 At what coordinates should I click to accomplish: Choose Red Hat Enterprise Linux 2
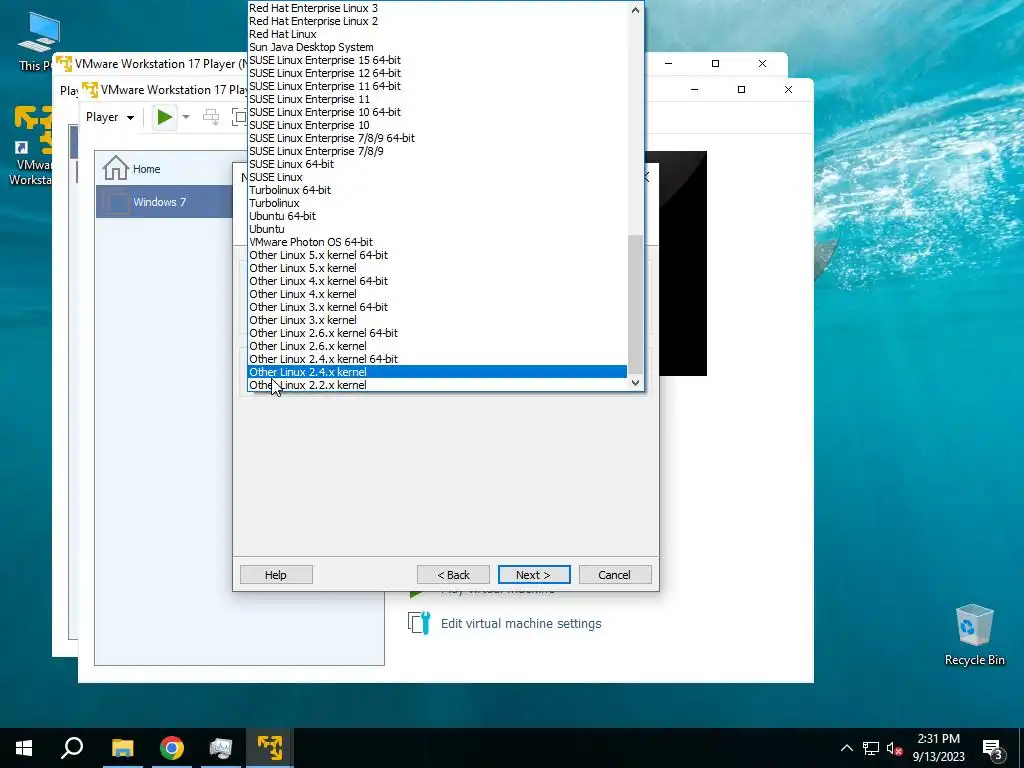point(438,21)
